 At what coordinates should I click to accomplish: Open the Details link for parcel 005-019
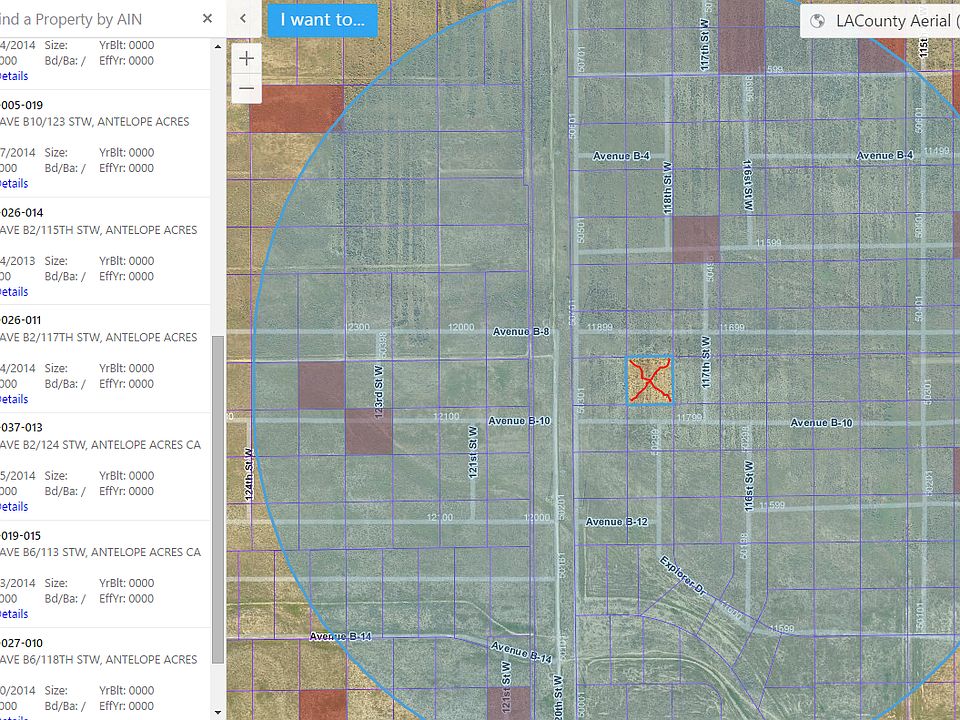(13, 184)
